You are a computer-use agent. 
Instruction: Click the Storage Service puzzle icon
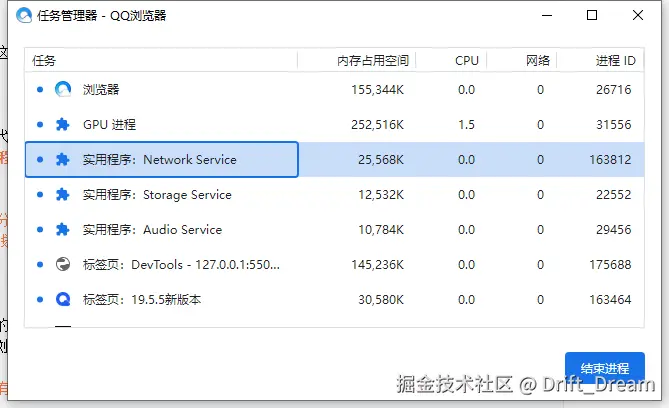click(63, 195)
